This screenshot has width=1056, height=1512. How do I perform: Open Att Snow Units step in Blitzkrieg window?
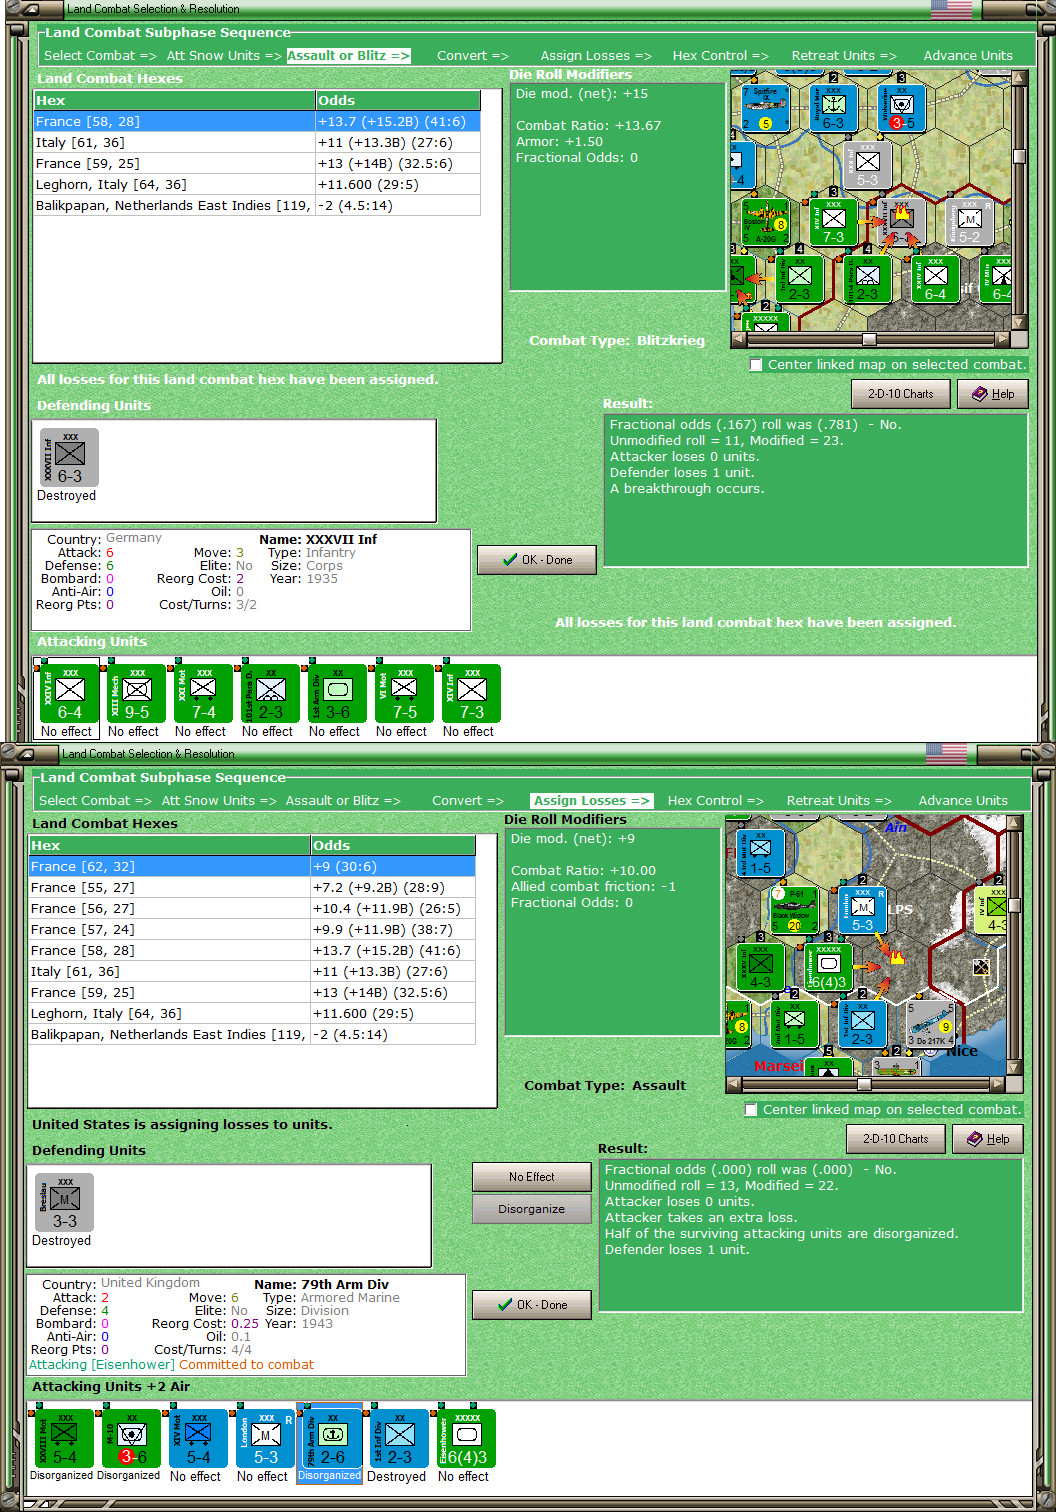[x=224, y=56]
